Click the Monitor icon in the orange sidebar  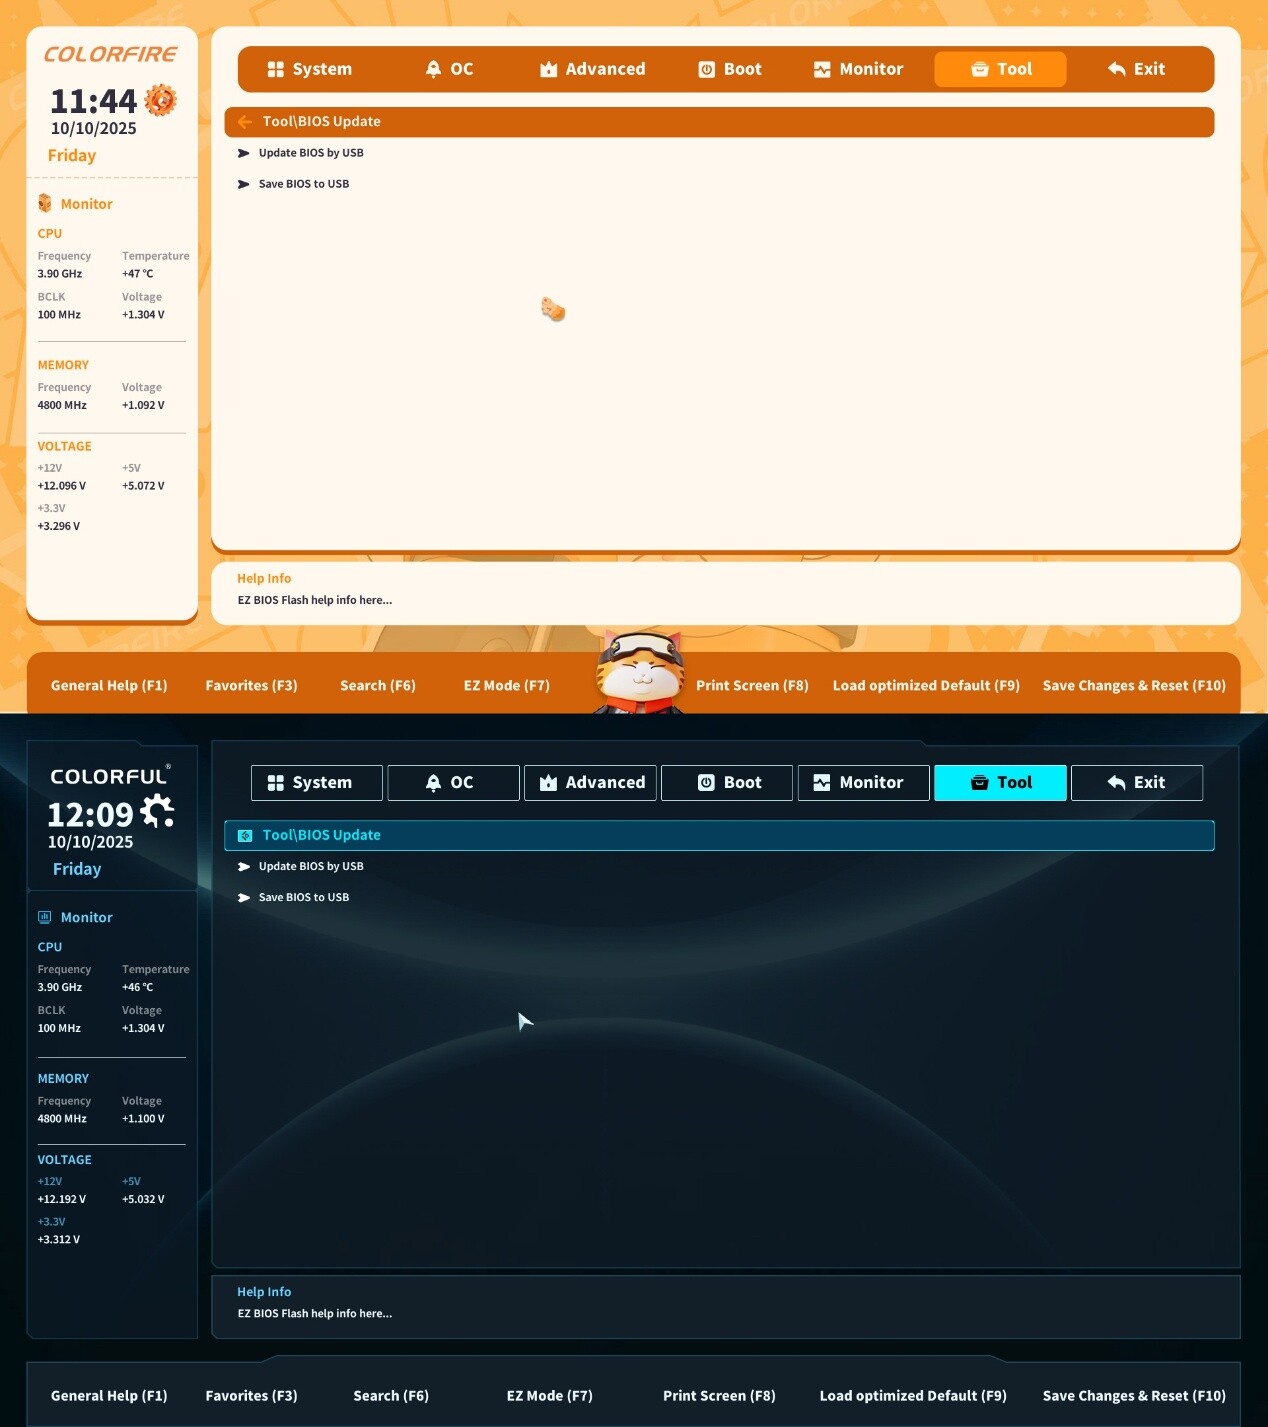(x=45, y=204)
